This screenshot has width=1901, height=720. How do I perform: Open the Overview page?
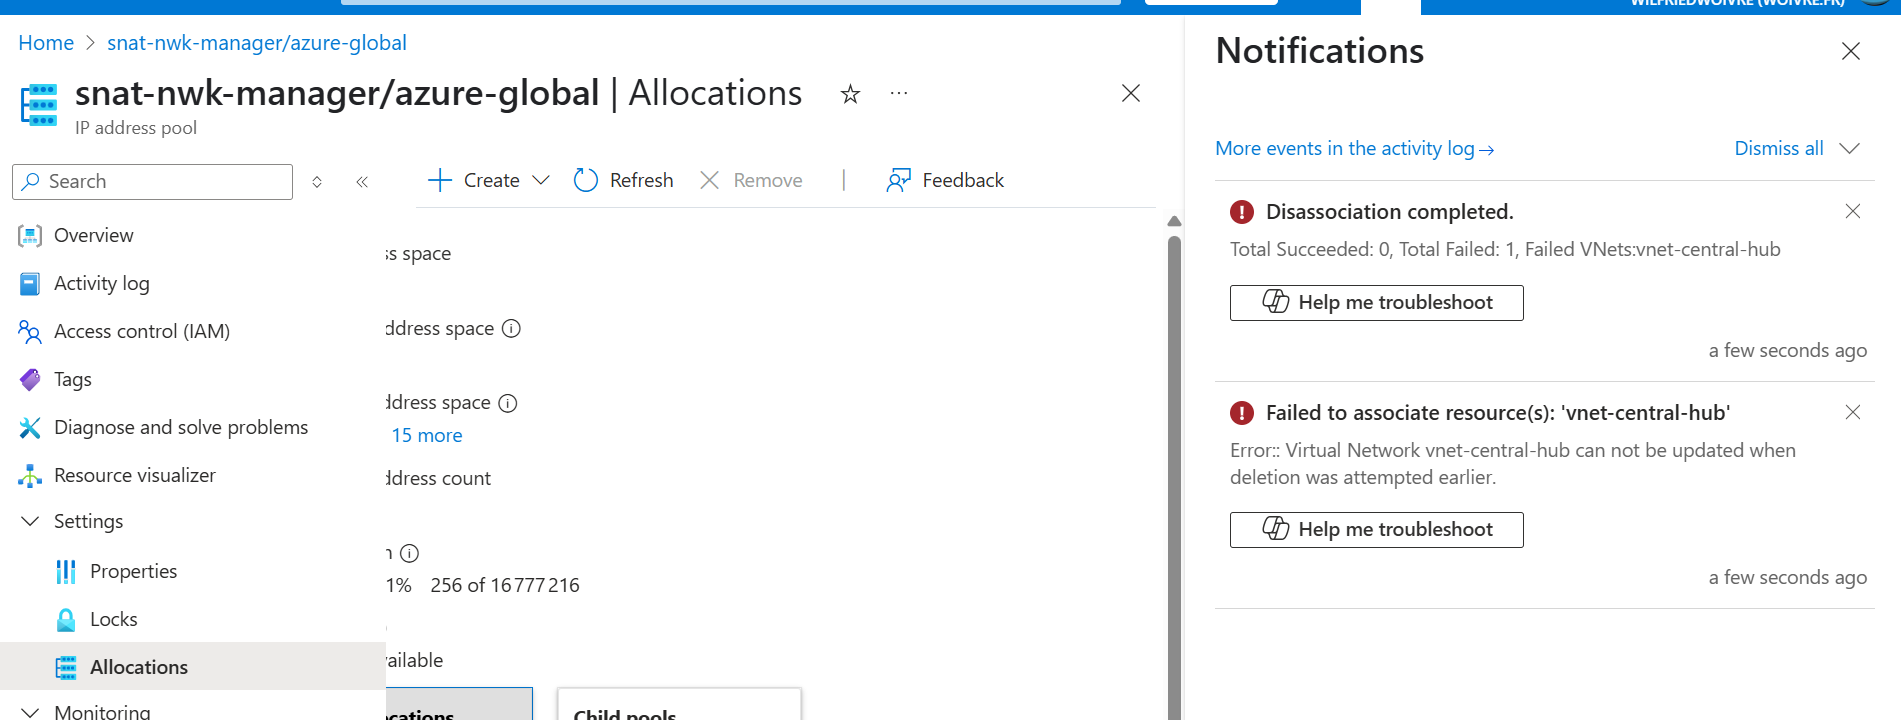tap(93, 235)
